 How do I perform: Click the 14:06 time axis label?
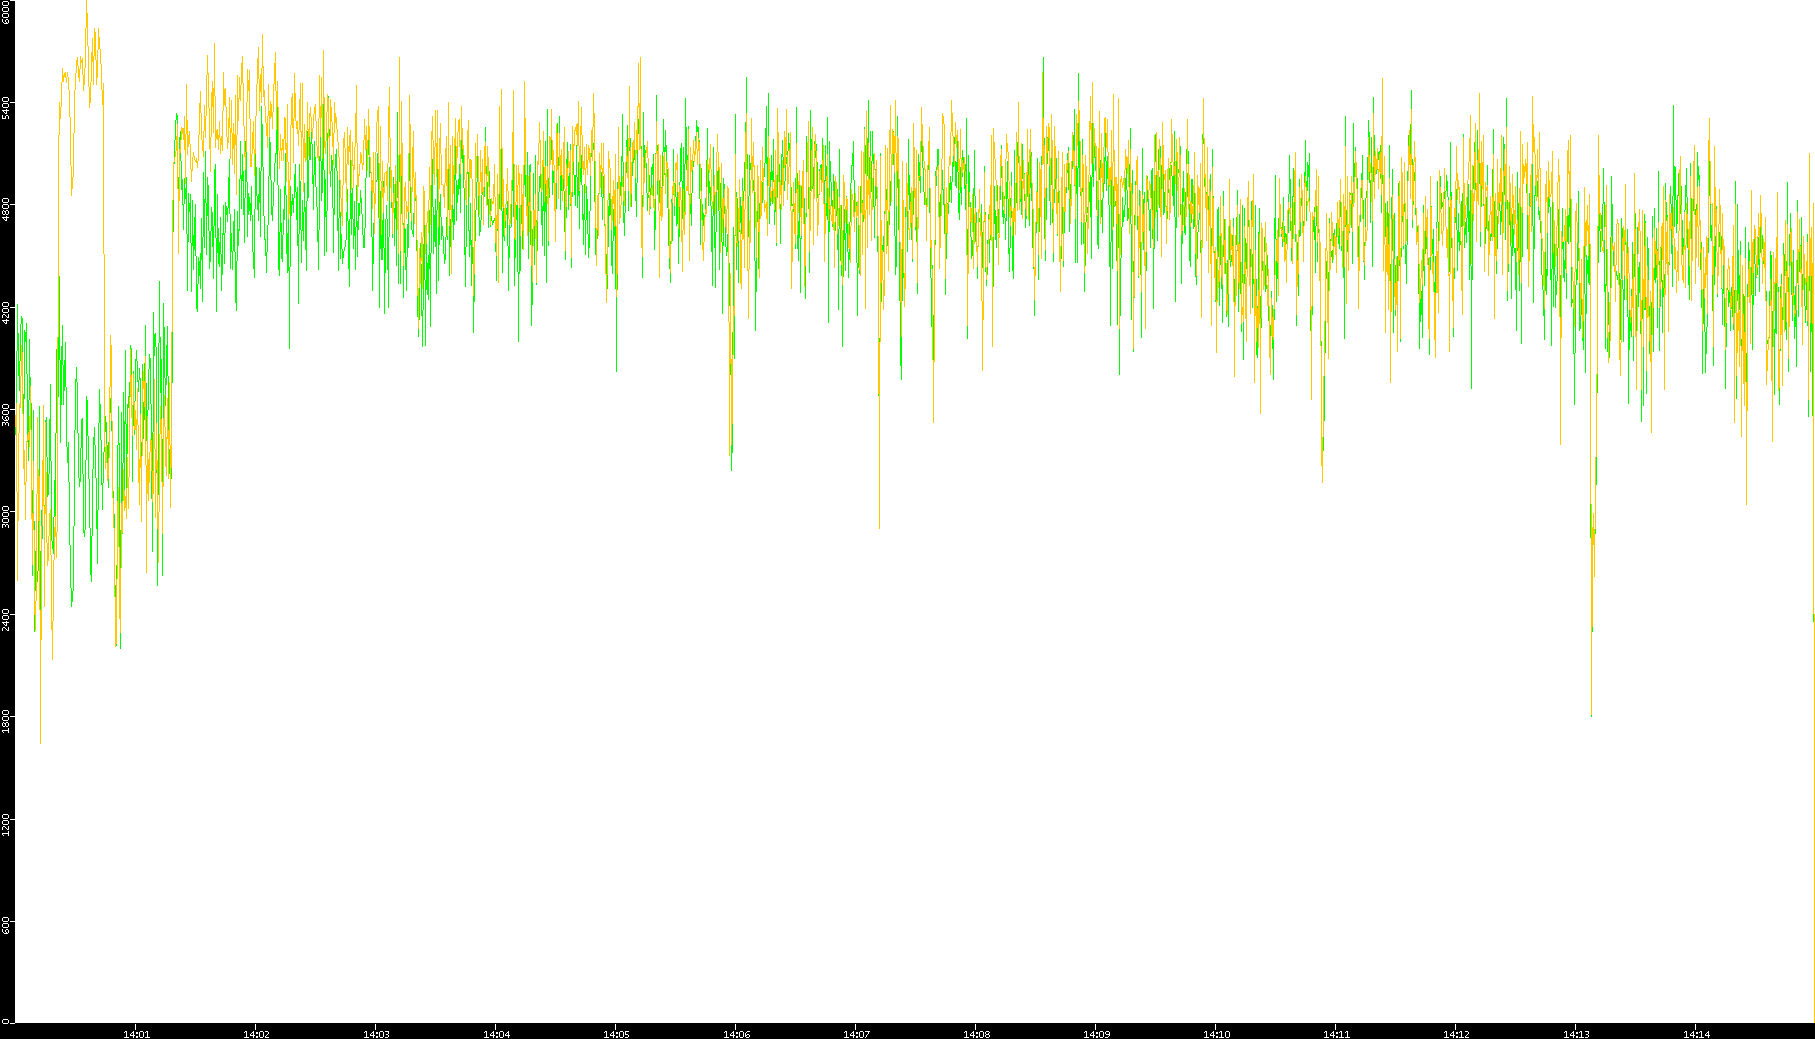[736, 1034]
